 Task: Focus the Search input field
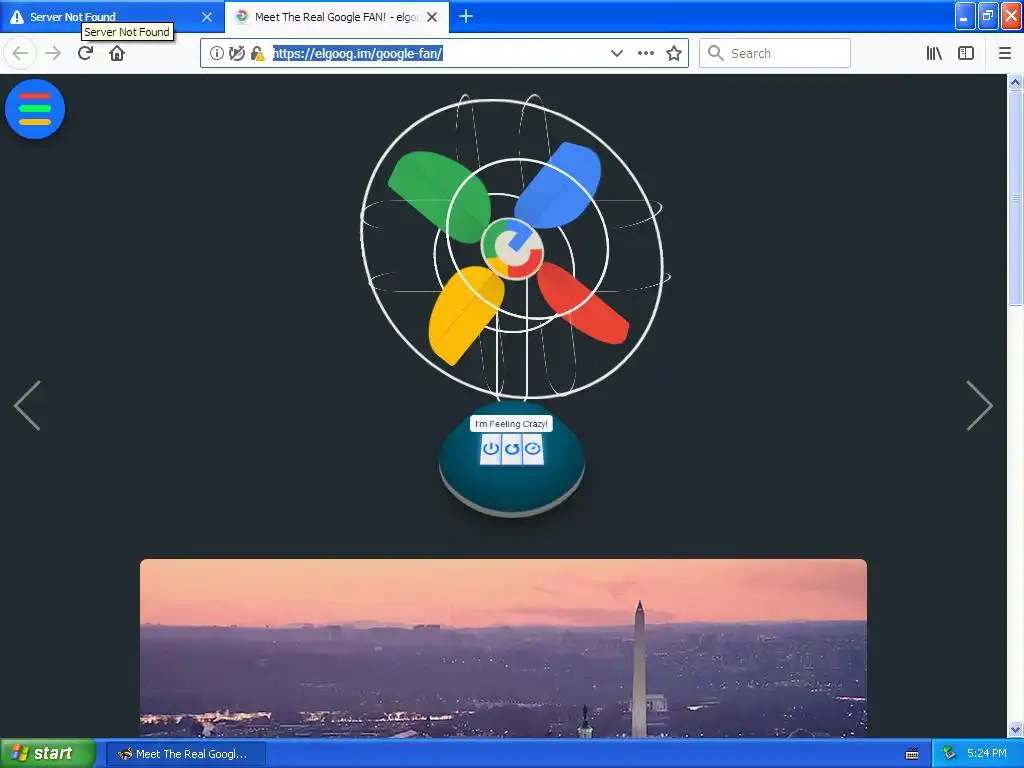coord(775,53)
